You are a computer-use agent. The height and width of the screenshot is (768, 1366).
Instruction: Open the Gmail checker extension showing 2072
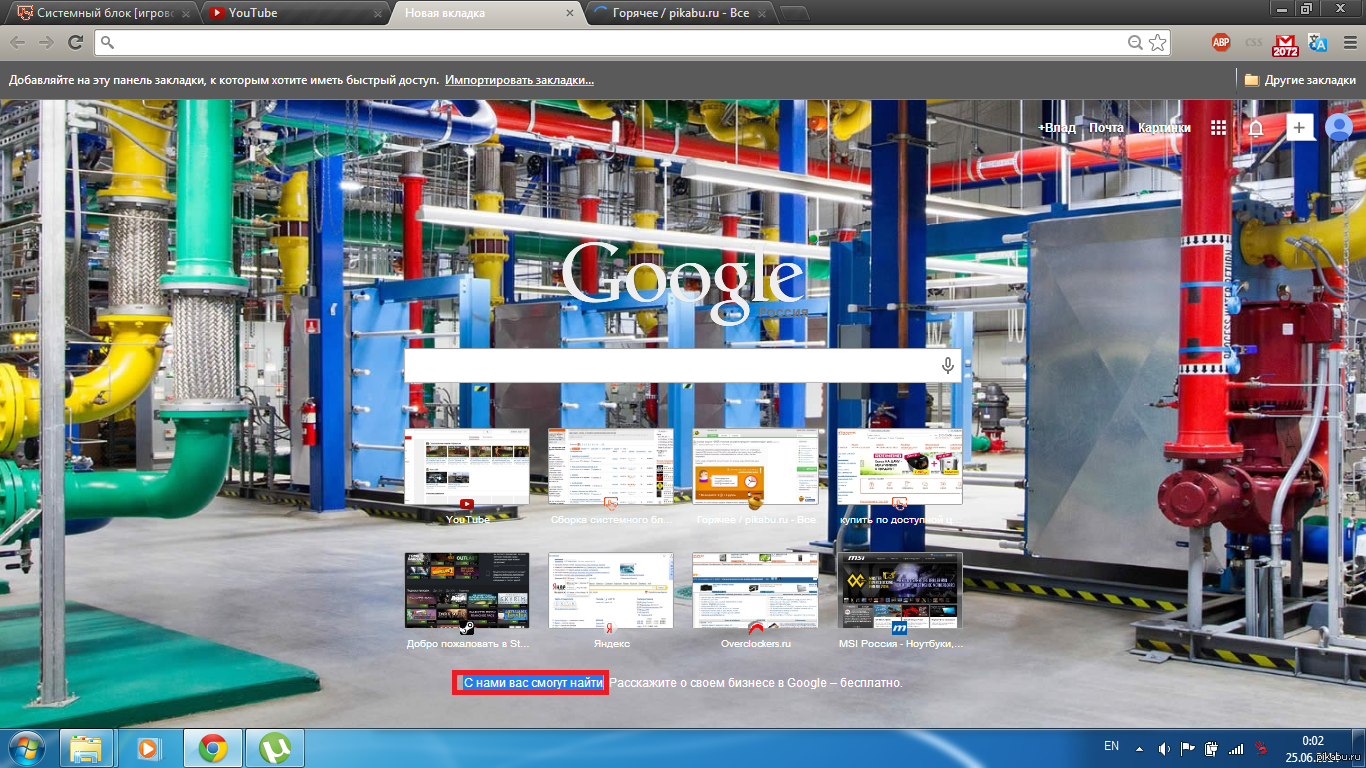1285,43
